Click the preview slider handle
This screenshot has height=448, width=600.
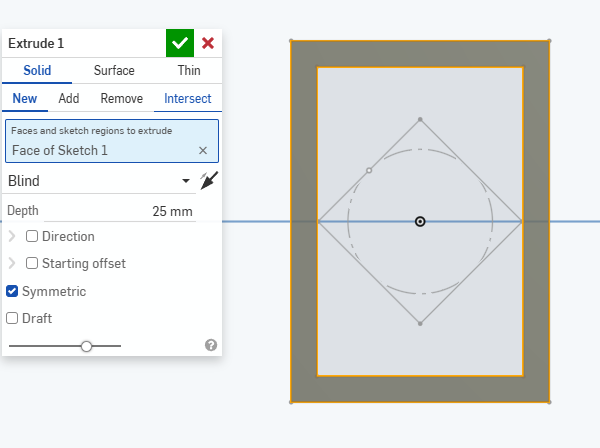pyautogui.click(x=87, y=346)
